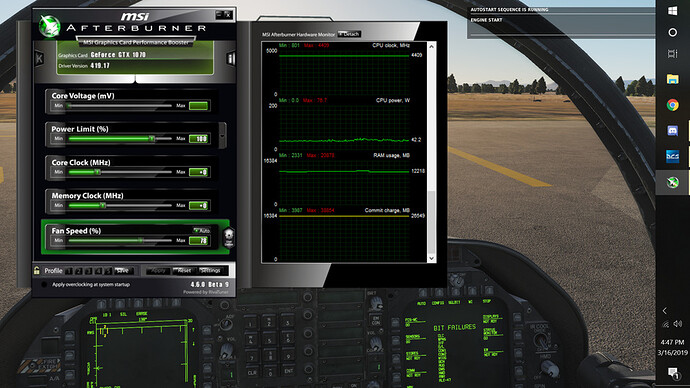Viewport: 690px width, 388px height.
Task: Enable apply overclocking at system startup
Action: pos(44,285)
